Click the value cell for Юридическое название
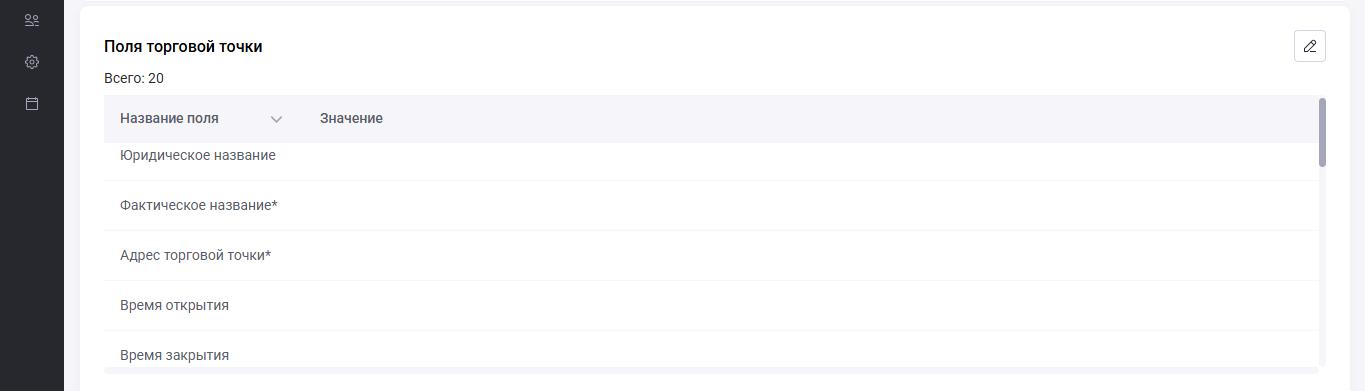The width and height of the screenshot is (1365, 391). coord(811,161)
